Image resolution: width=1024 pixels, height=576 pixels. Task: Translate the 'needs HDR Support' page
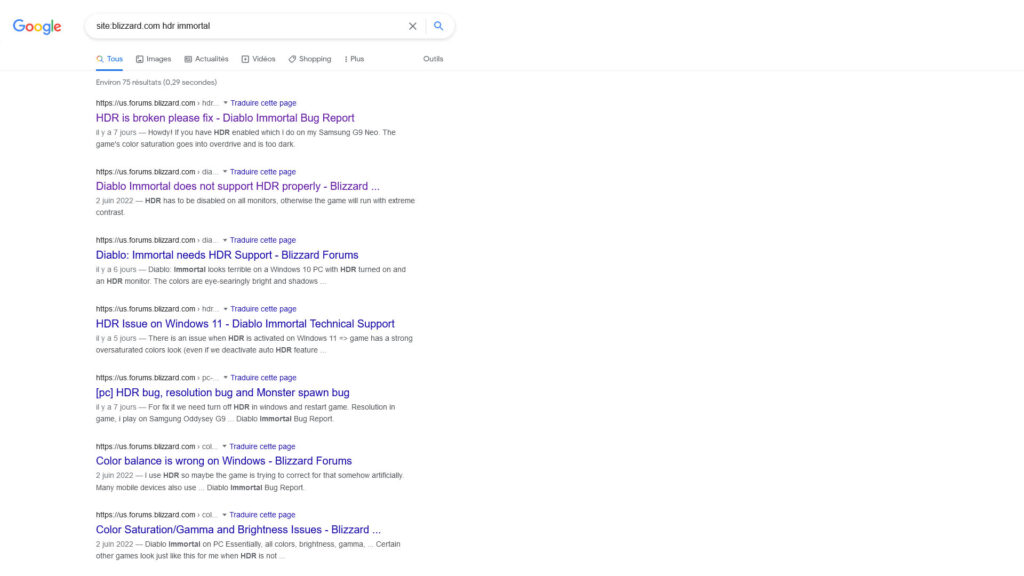tap(263, 240)
